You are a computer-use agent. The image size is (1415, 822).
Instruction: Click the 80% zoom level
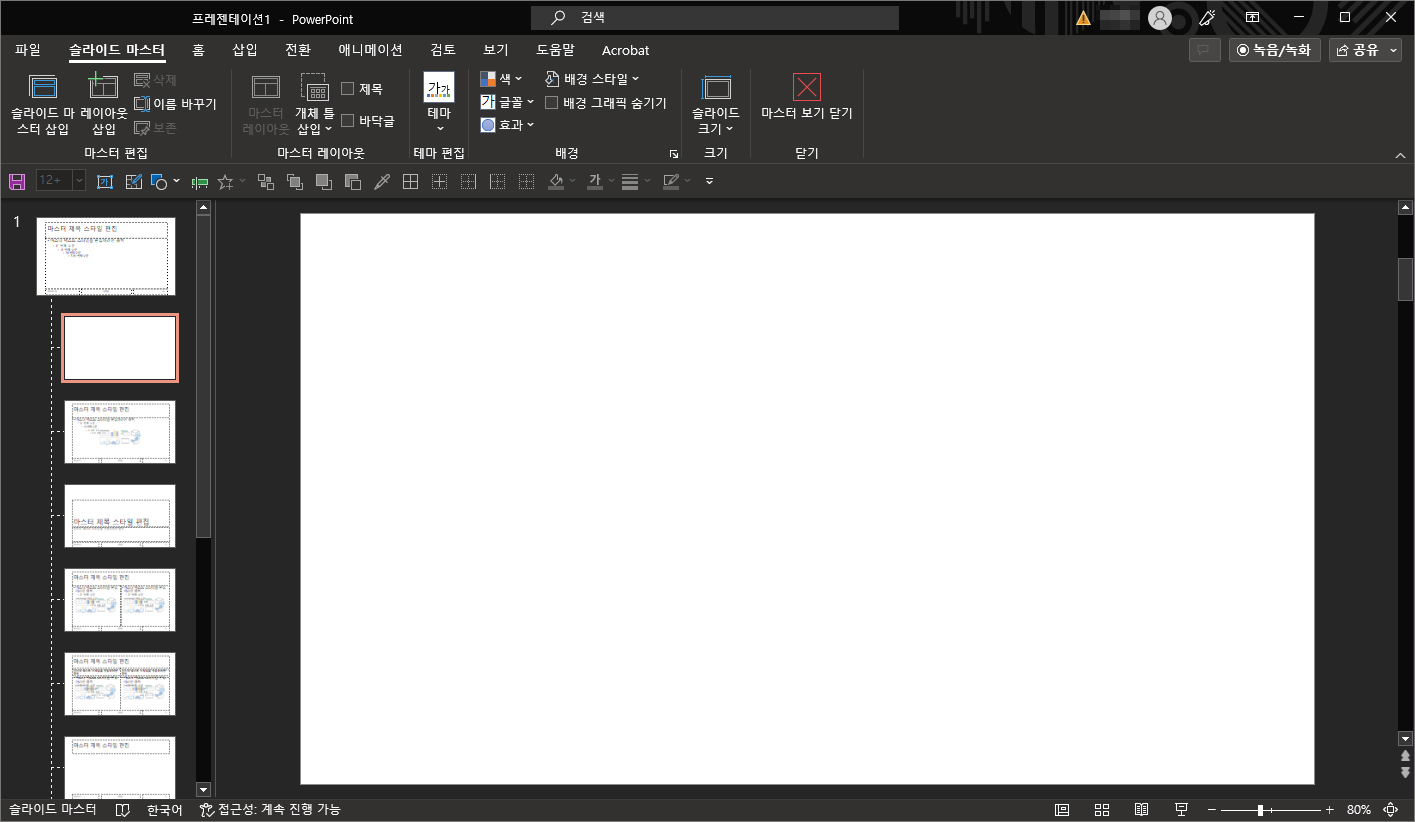click(1358, 809)
